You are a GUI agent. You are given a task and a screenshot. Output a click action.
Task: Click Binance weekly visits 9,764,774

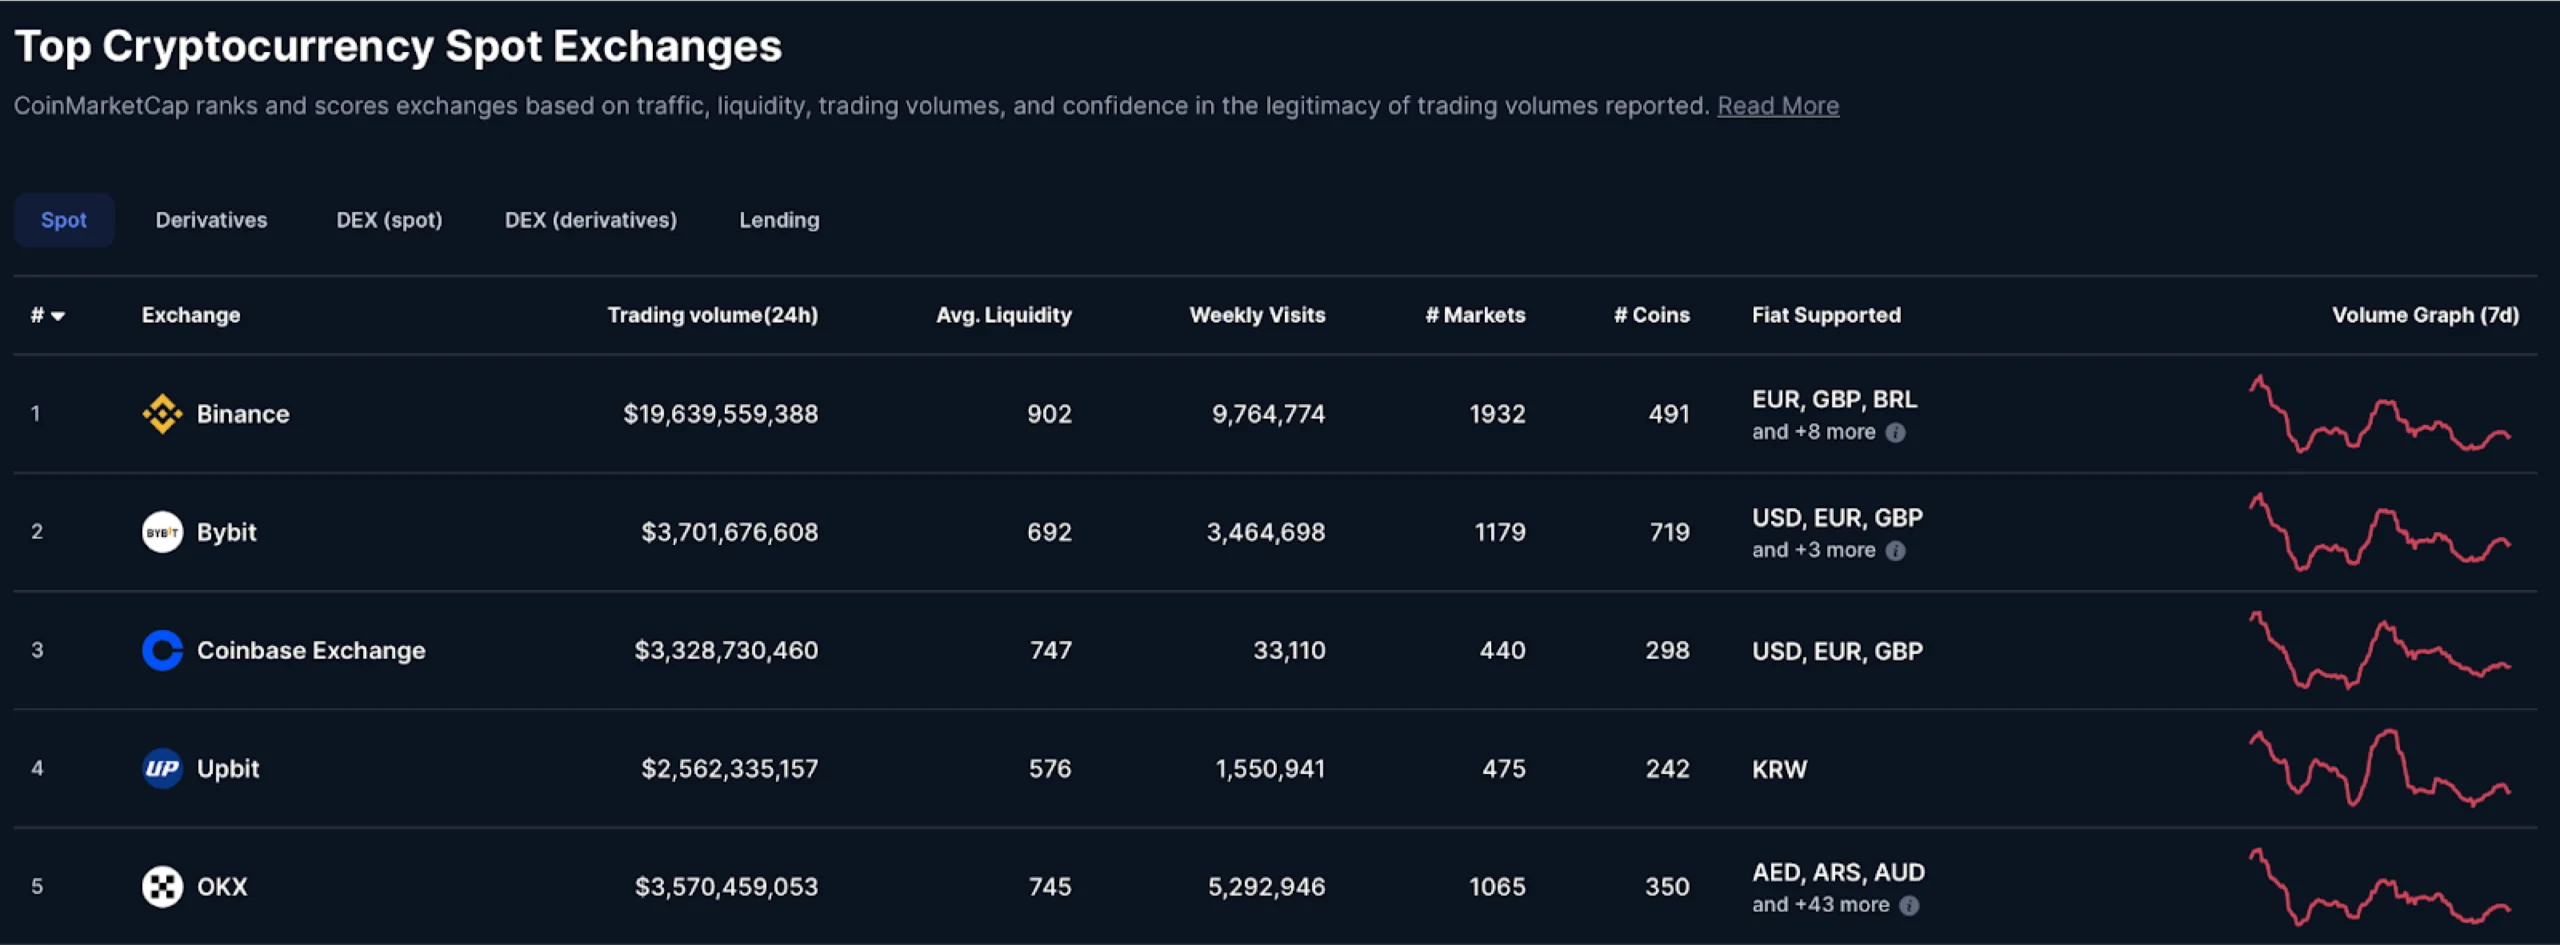tap(1269, 414)
